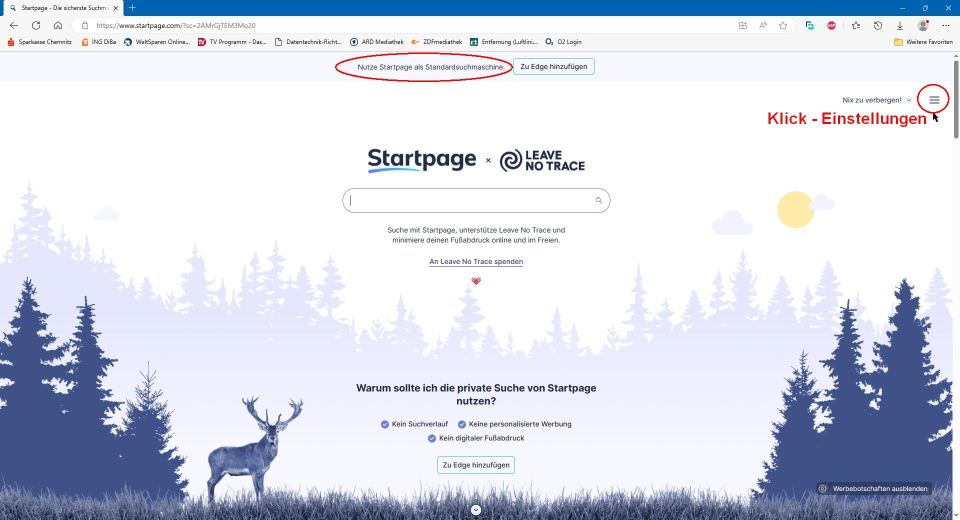Open Datentechnik-Richt bookmark
The image size is (960, 520).
point(308,42)
